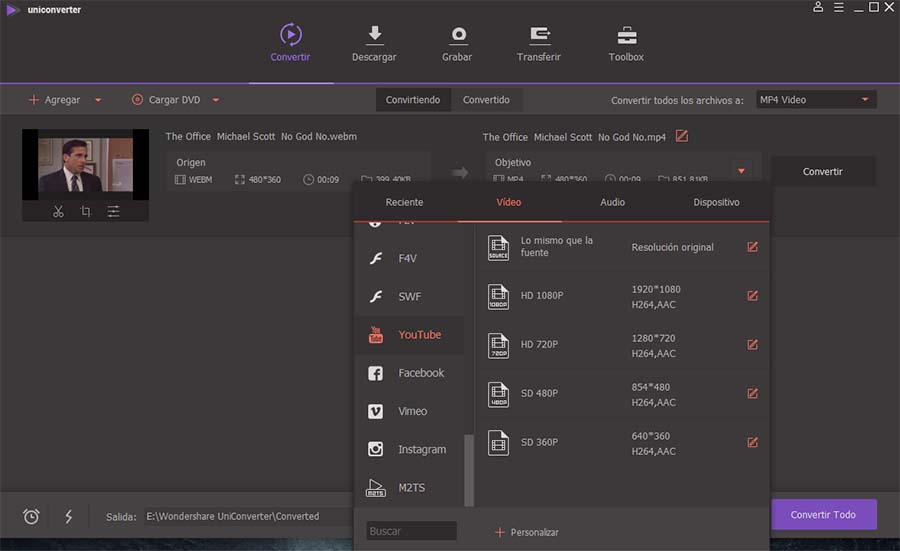Edit HD 1080P preset settings

(752, 296)
